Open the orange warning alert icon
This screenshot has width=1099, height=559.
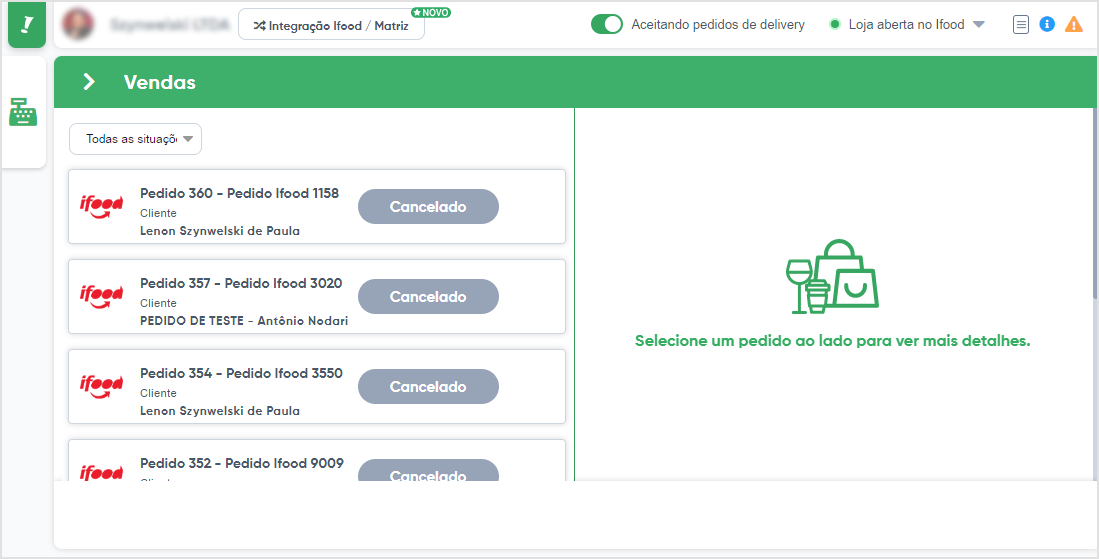coord(1074,25)
